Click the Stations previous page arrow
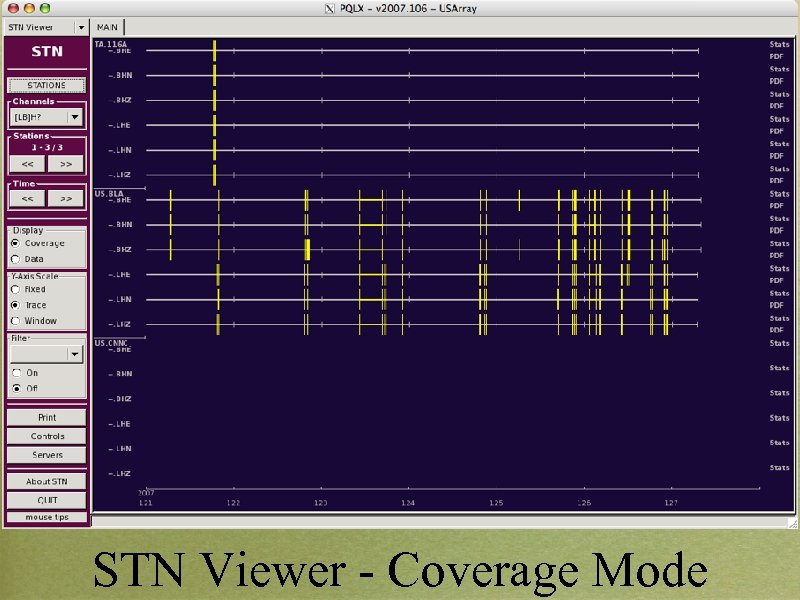800x600 pixels. (26, 163)
